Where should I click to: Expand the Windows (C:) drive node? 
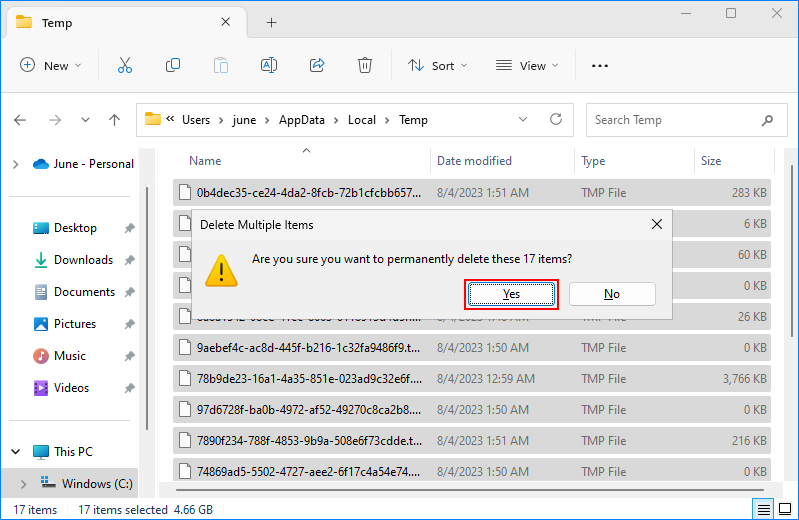pos(23,484)
